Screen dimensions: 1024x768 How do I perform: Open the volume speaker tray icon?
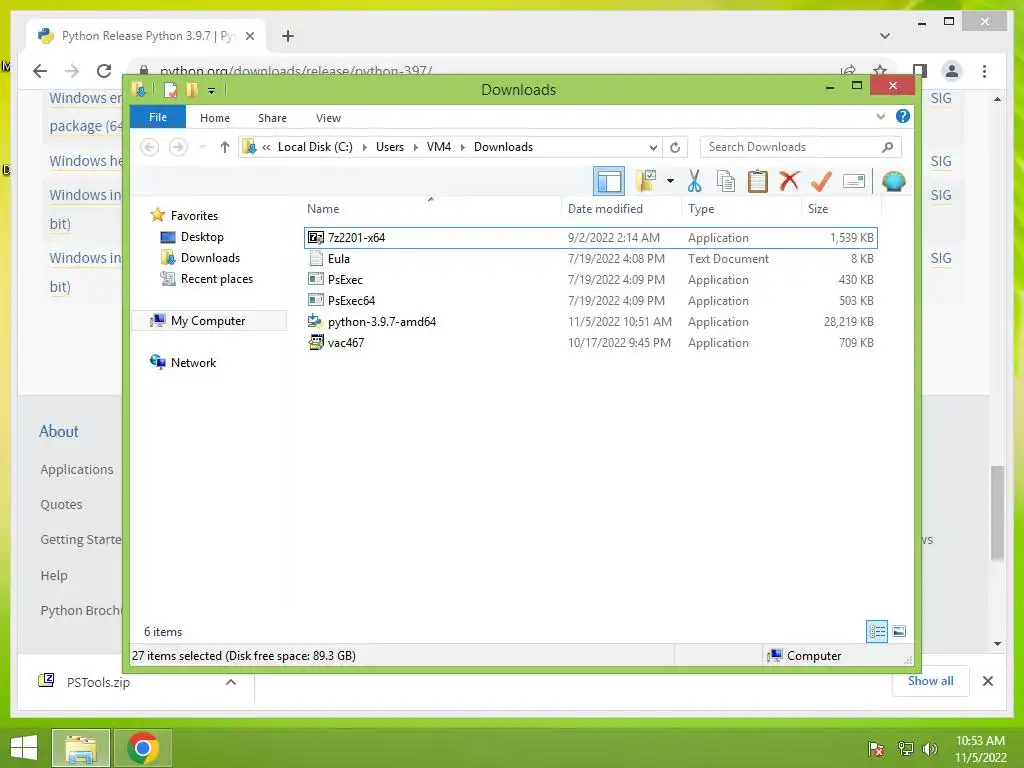pos(929,748)
